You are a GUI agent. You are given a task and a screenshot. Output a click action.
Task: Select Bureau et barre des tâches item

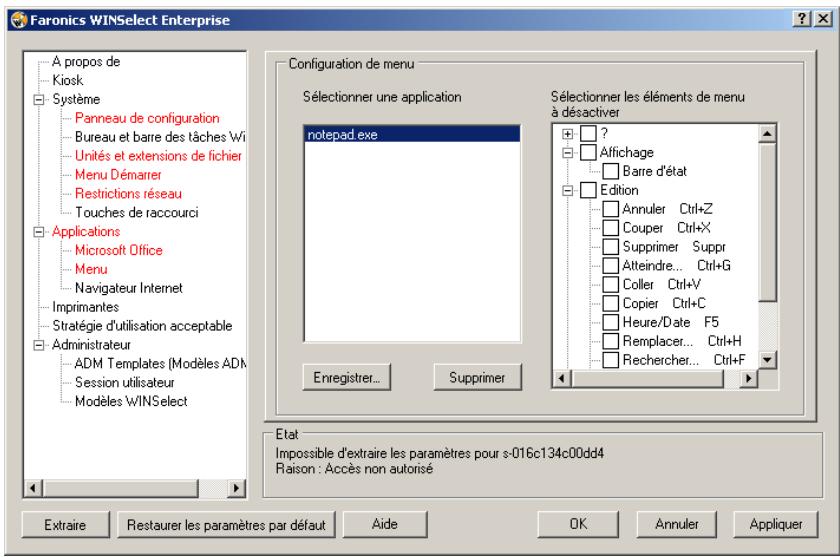(160, 137)
